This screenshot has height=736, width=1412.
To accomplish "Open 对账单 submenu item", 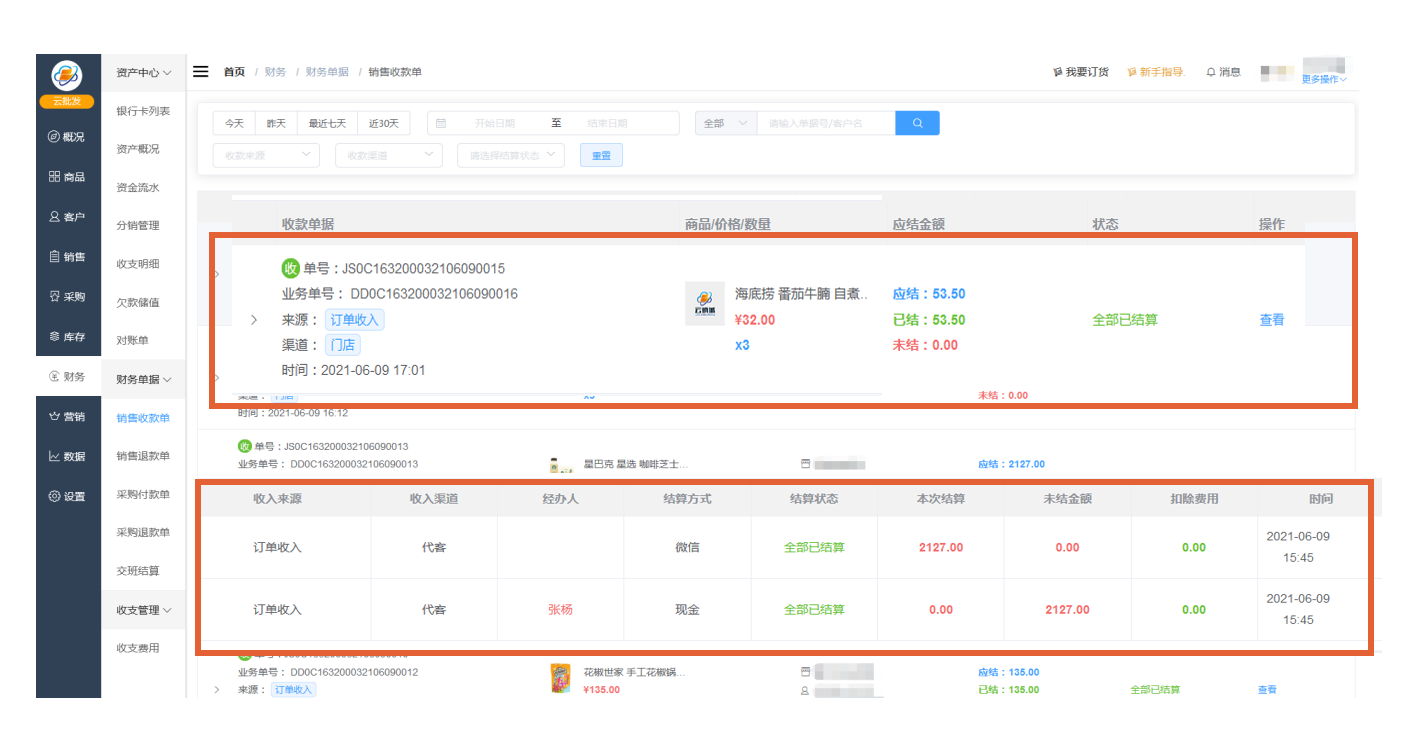I will (x=132, y=341).
